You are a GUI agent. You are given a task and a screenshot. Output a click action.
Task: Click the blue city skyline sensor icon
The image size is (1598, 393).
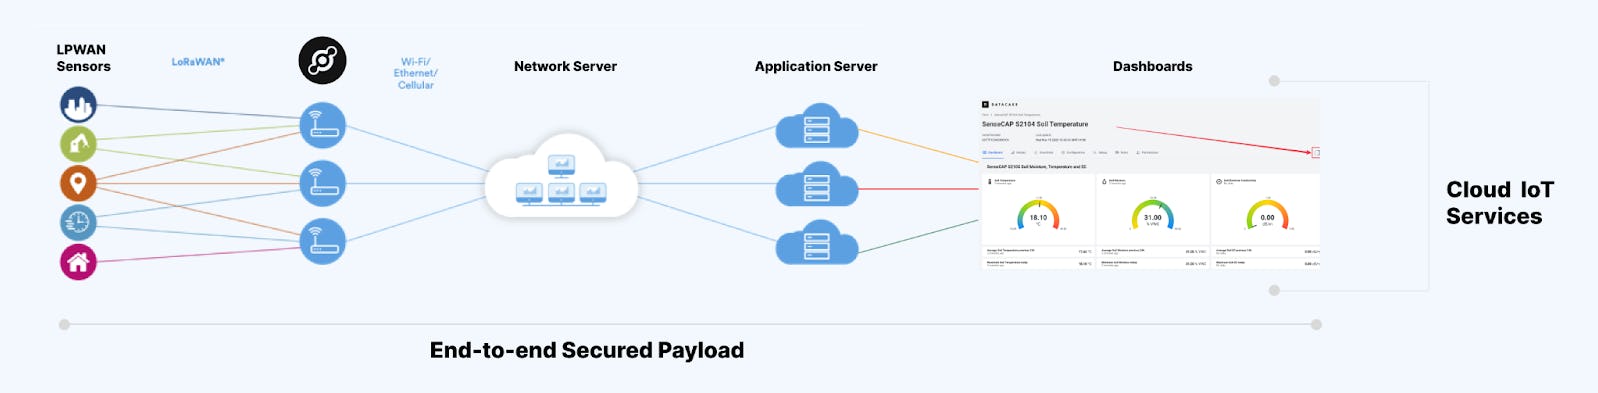78,104
